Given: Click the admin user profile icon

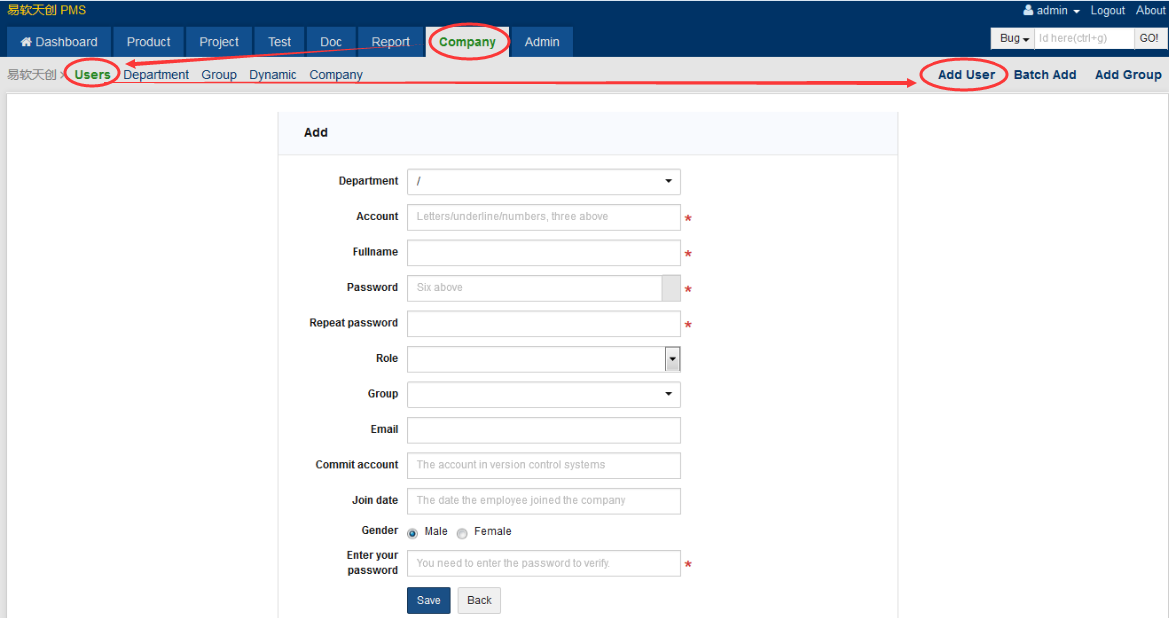Looking at the screenshot, I should click(x=1028, y=10).
